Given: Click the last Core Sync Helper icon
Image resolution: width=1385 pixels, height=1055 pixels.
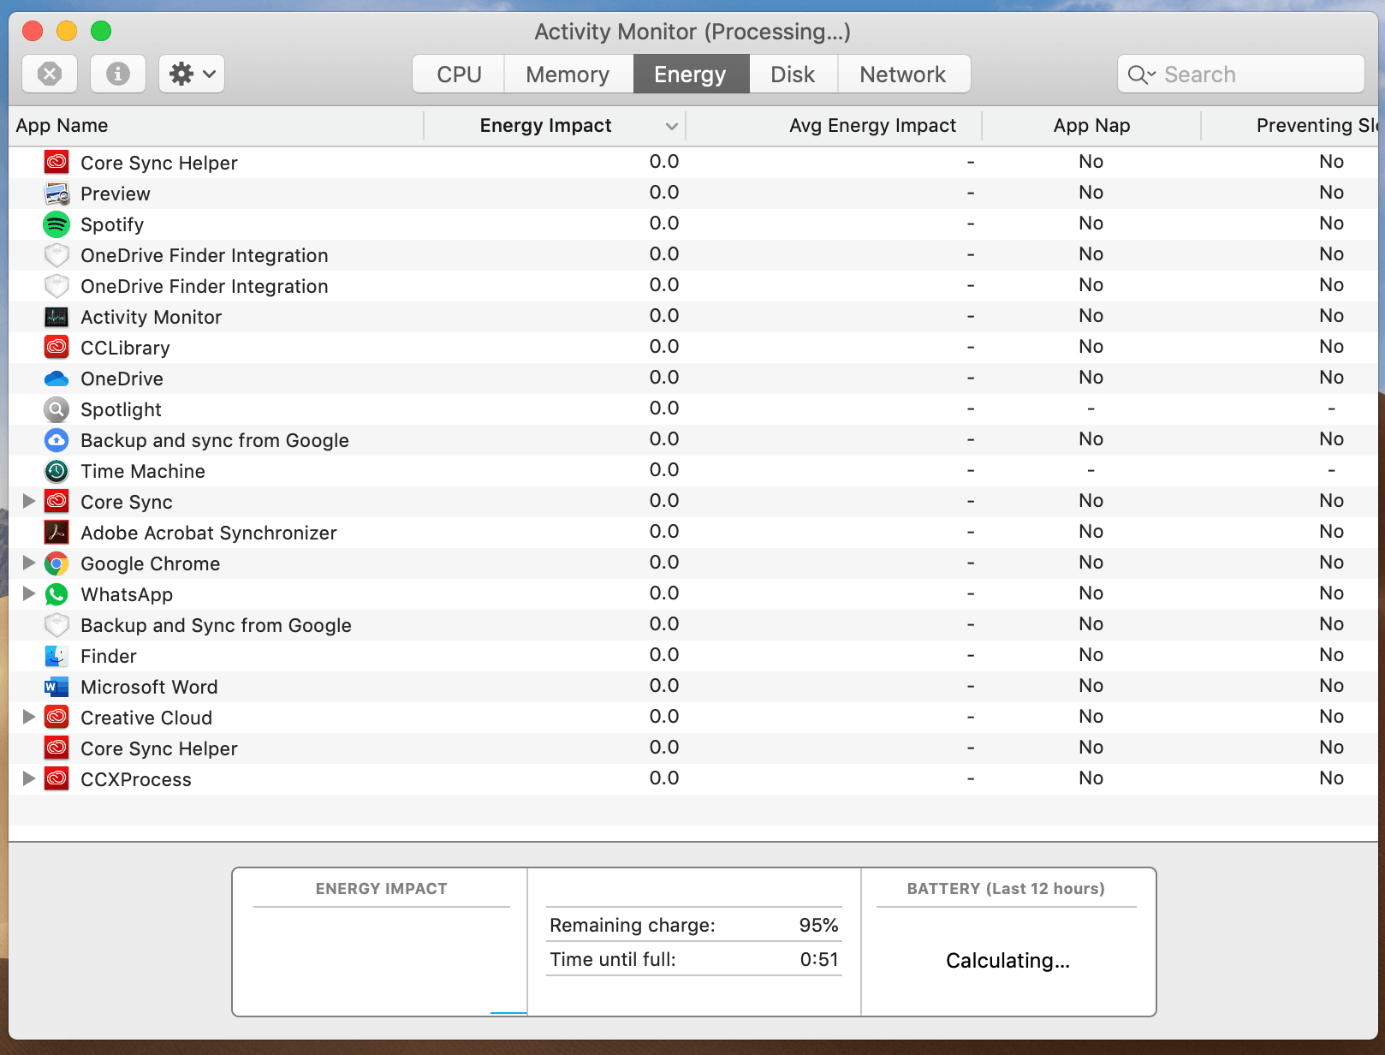Looking at the screenshot, I should [x=57, y=748].
